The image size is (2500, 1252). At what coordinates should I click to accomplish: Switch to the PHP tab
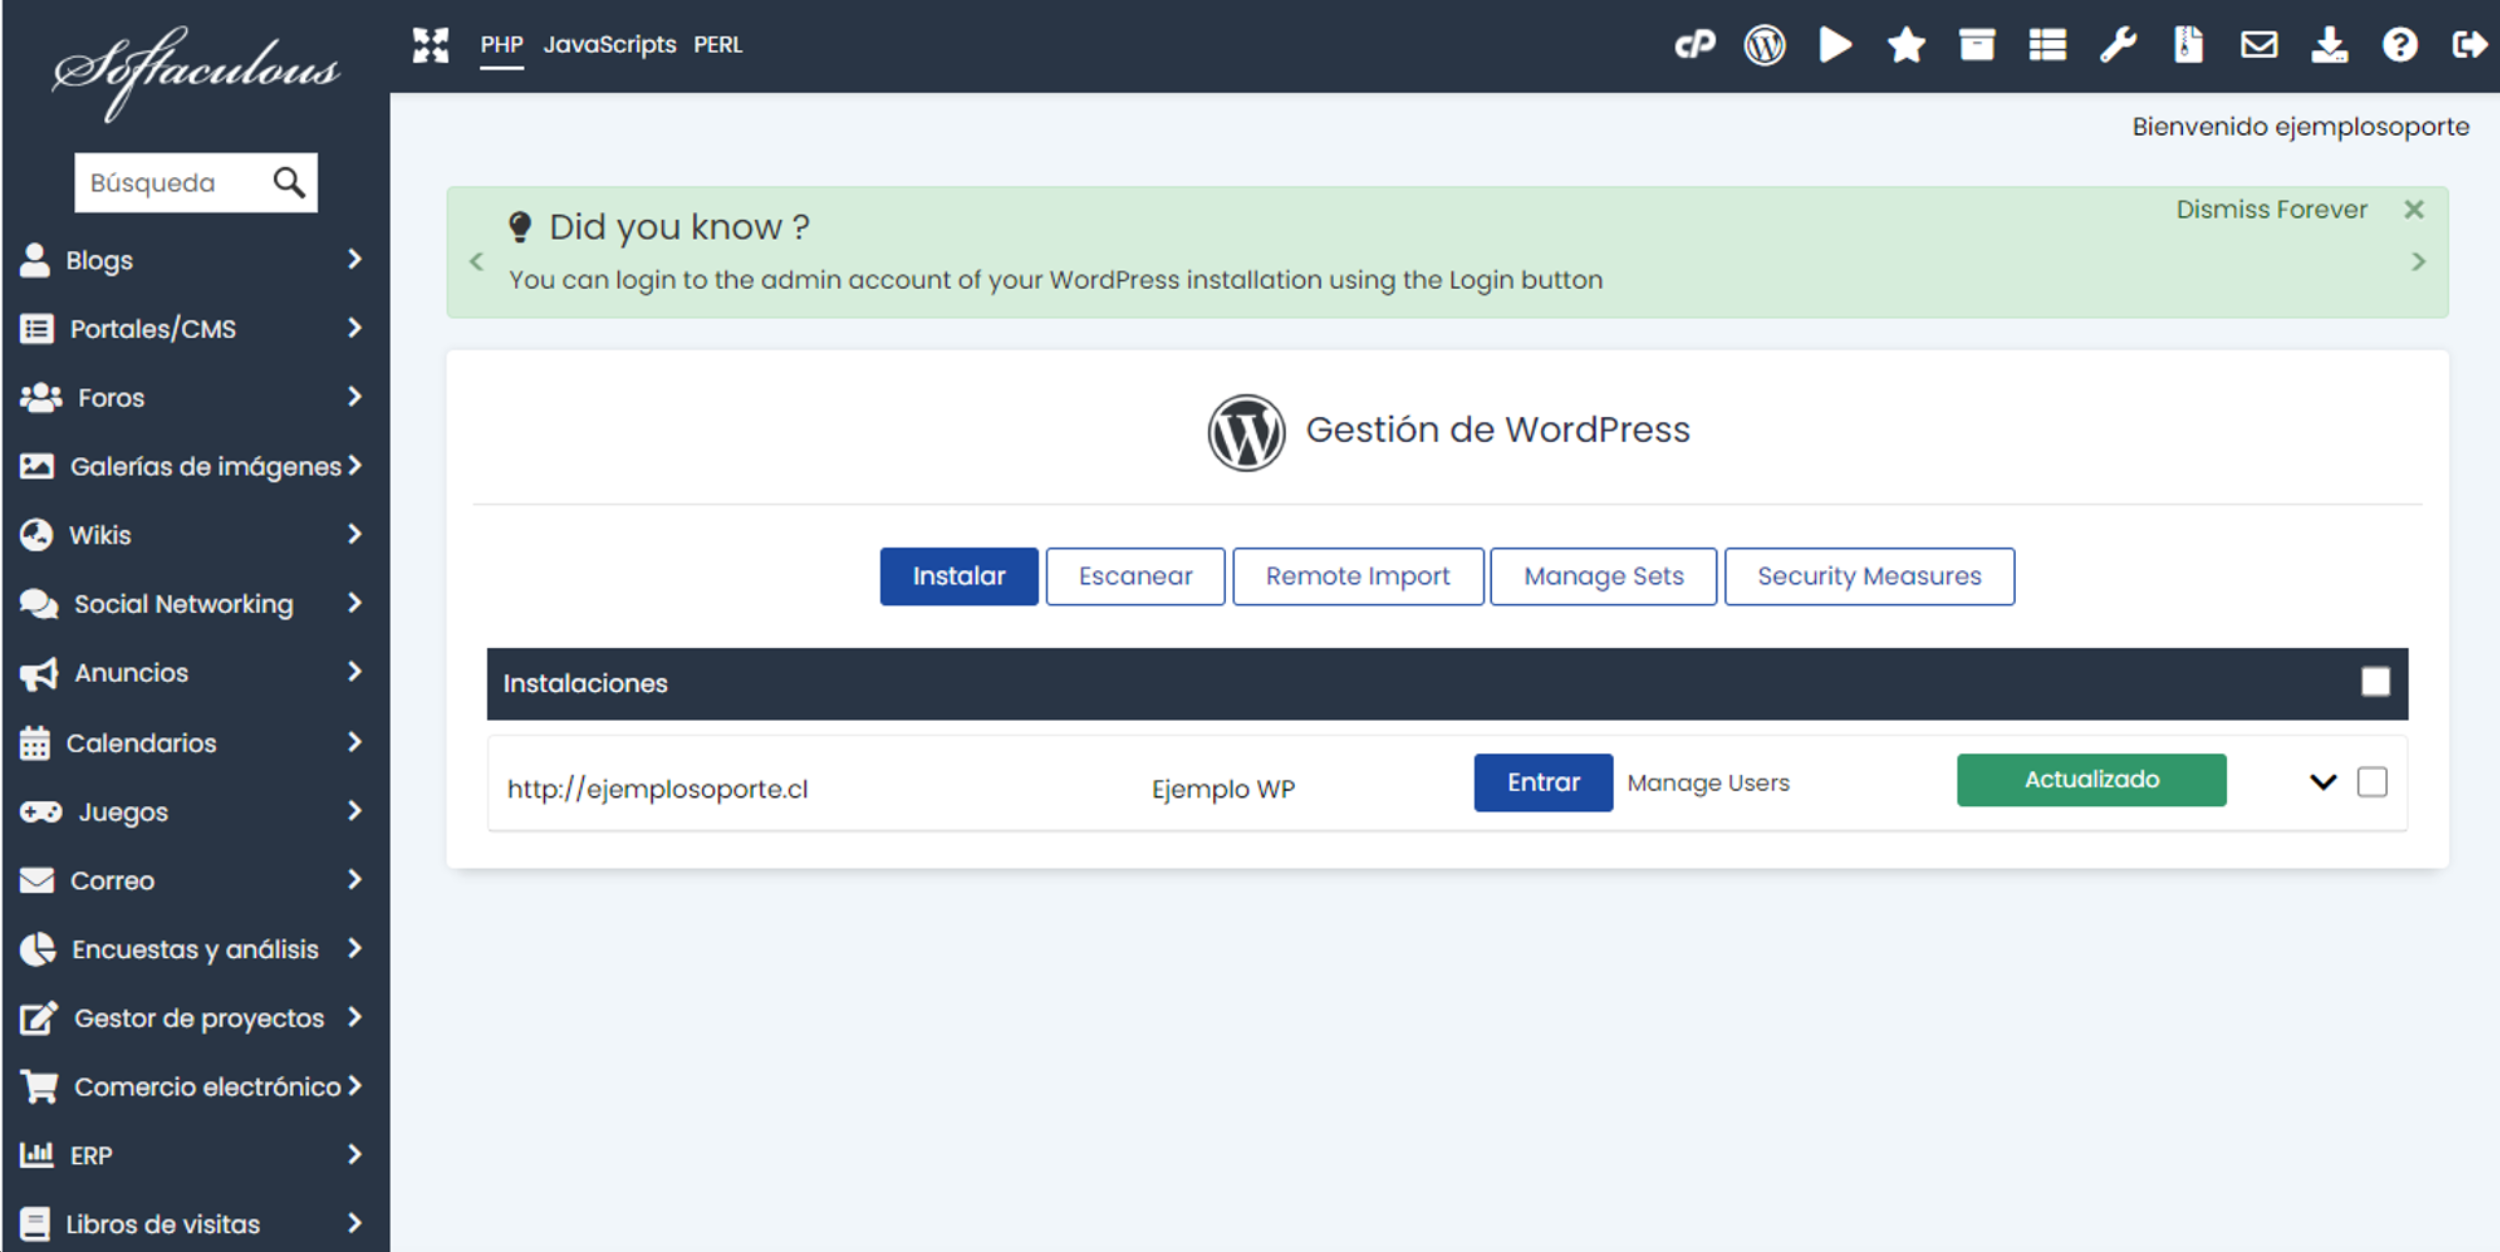tap(501, 45)
